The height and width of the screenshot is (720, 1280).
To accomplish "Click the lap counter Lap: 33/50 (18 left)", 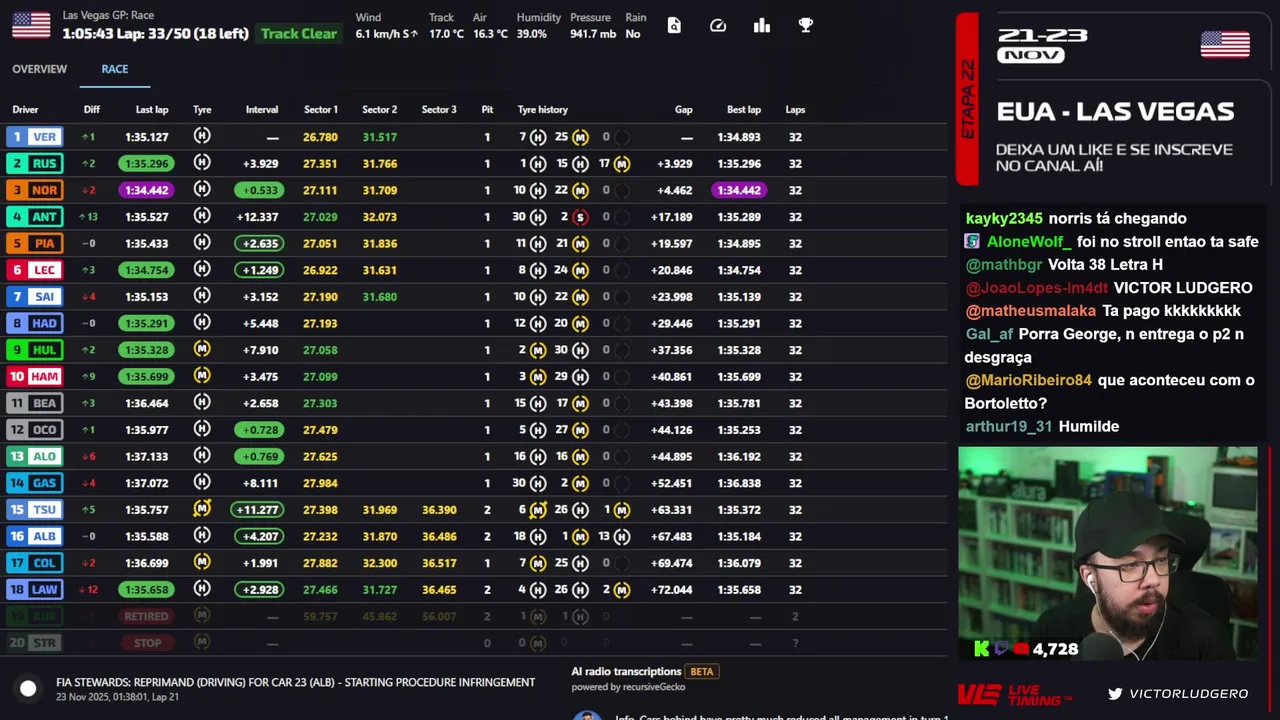I will (x=185, y=34).
